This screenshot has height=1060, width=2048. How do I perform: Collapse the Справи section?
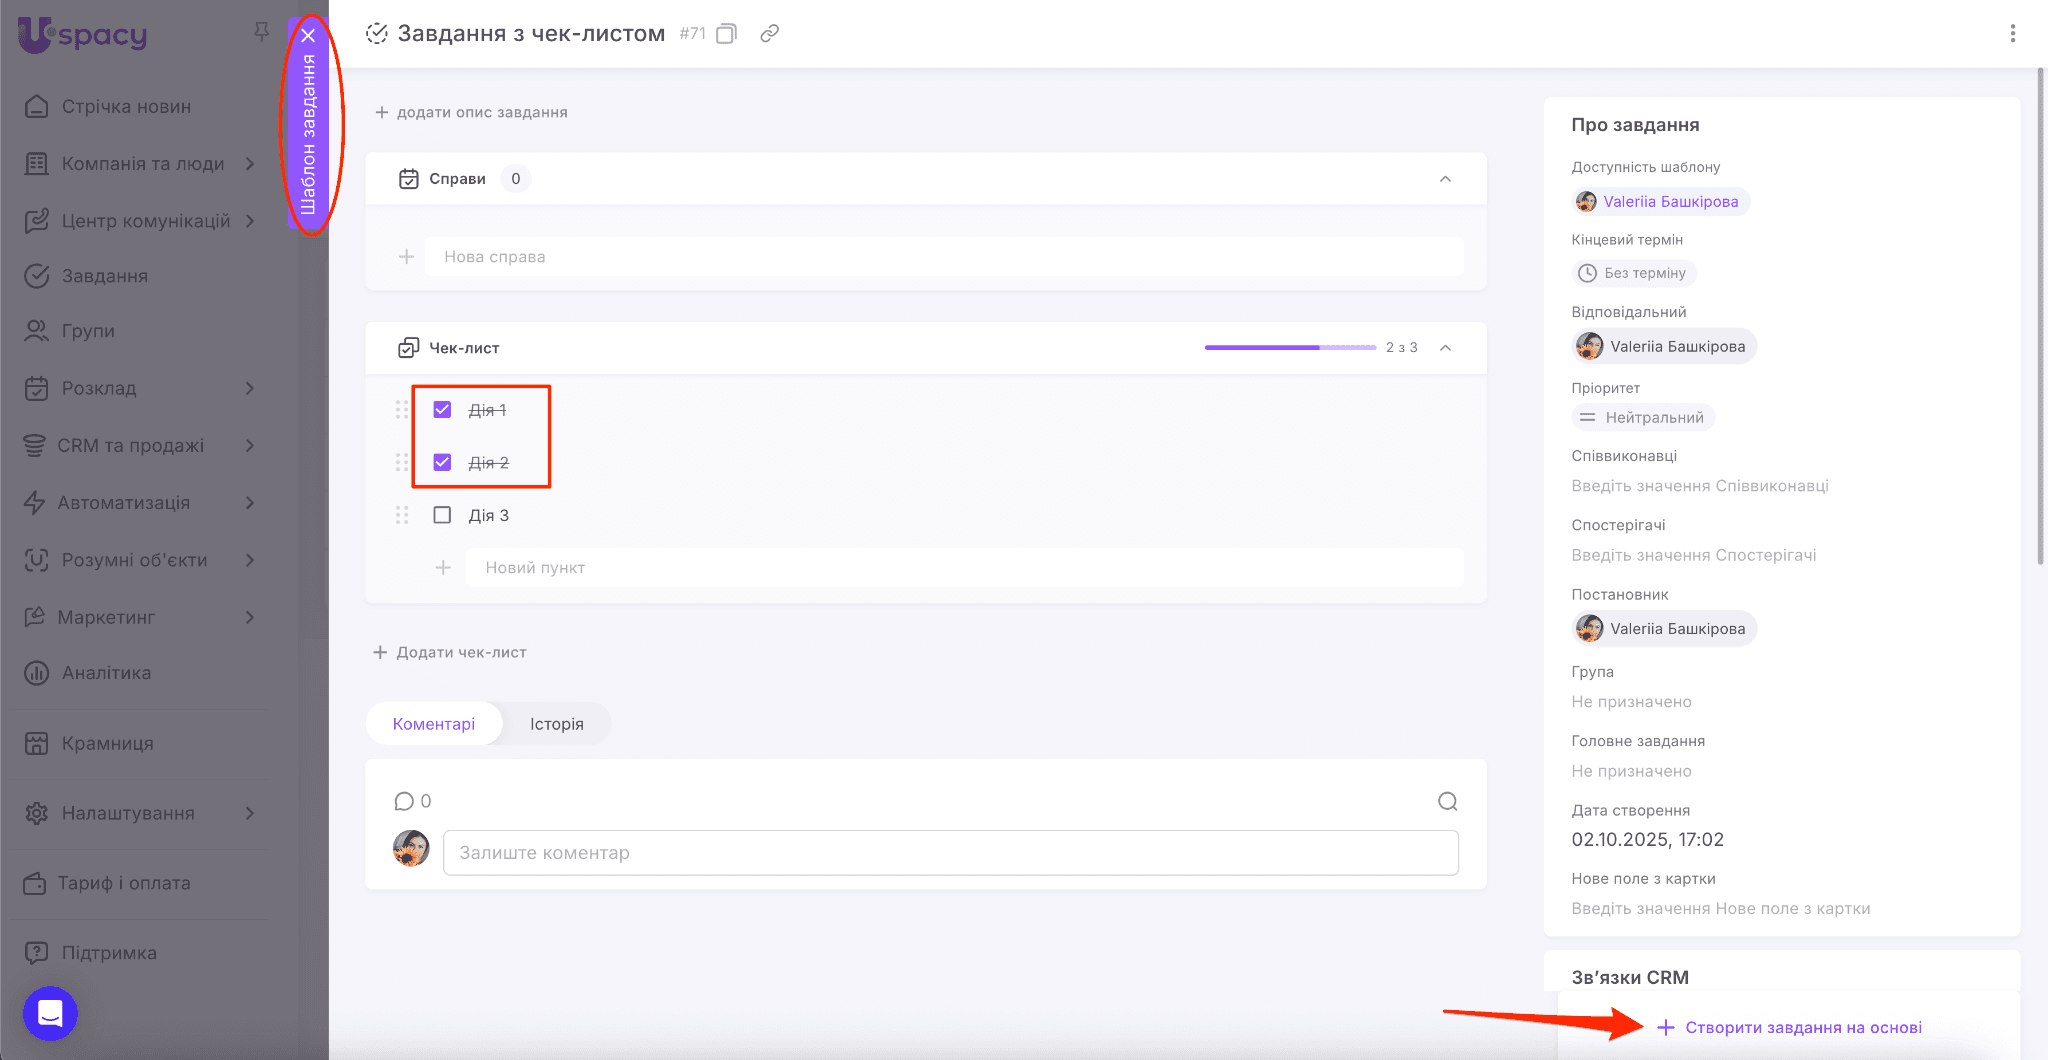pyautogui.click(x=1445, y=179)
